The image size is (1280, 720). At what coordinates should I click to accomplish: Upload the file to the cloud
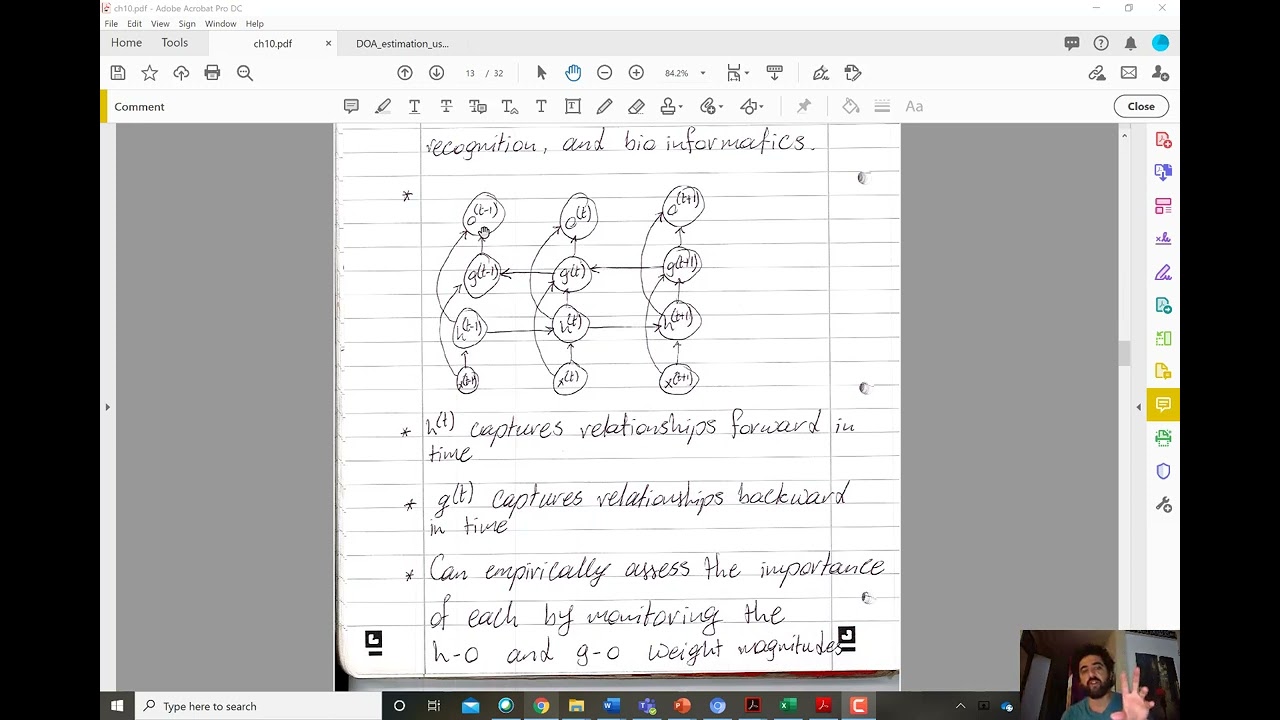(x=181, y=73)
